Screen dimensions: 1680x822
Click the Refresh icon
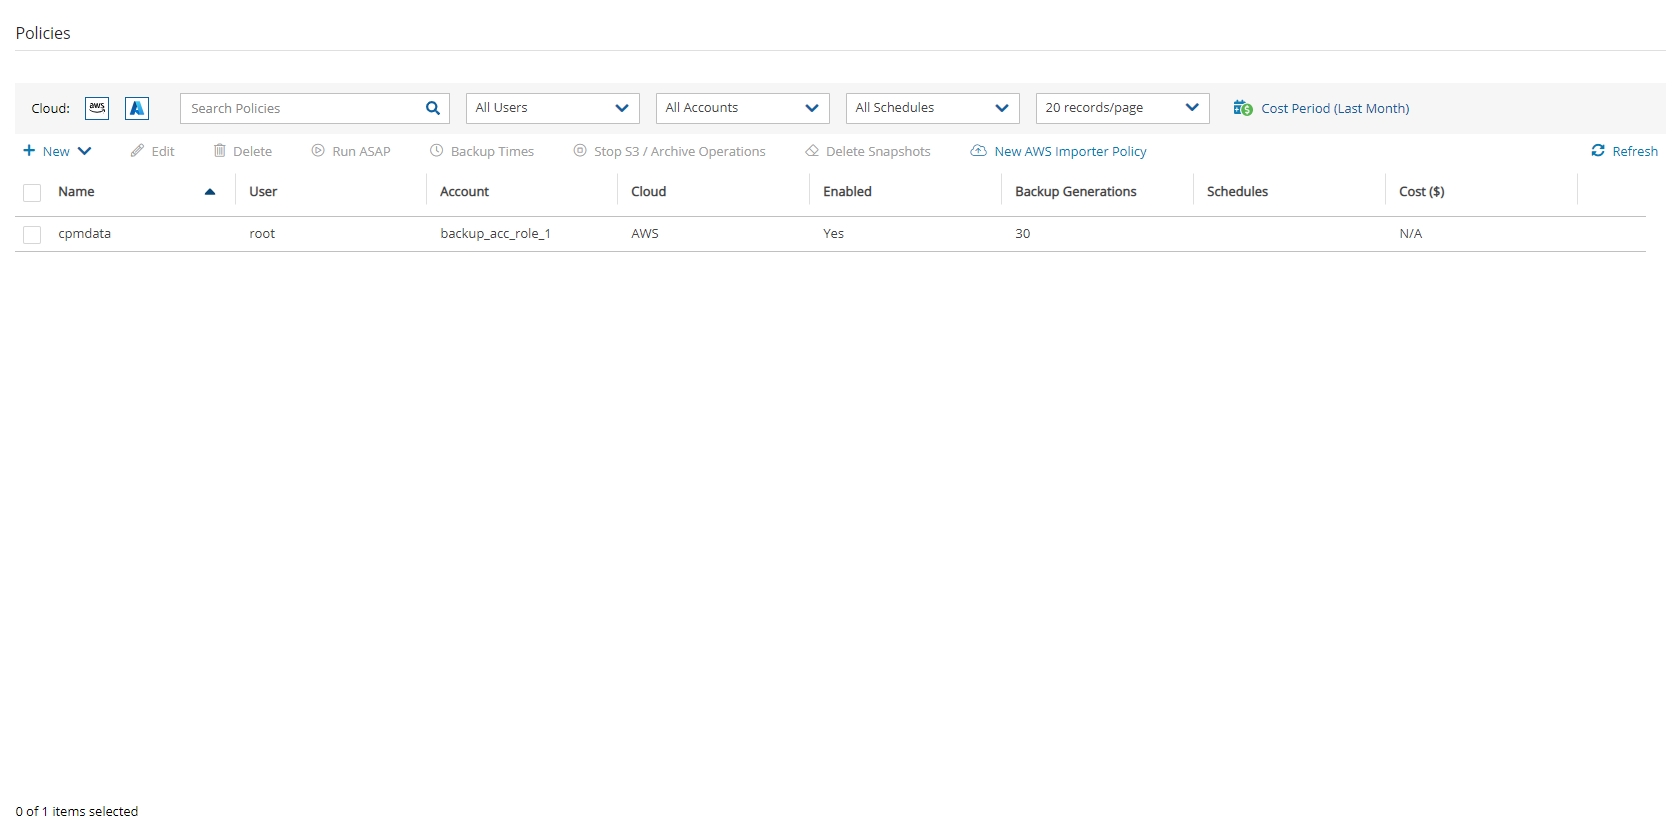click(1598, 151)
